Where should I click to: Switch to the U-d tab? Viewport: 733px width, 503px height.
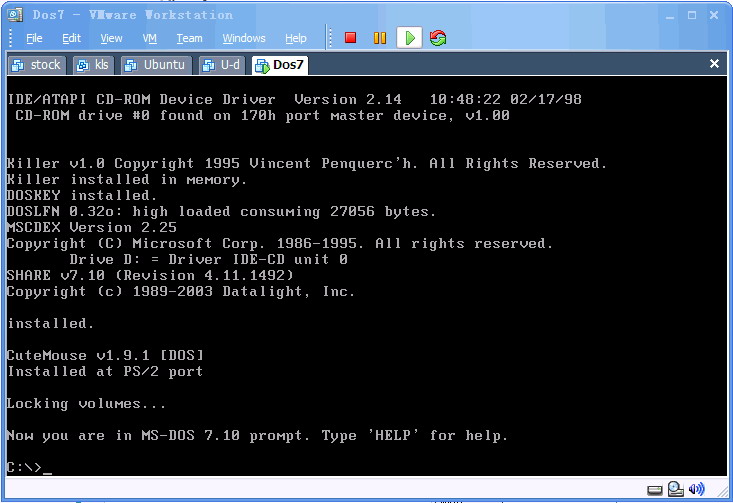tap(222, 65)
